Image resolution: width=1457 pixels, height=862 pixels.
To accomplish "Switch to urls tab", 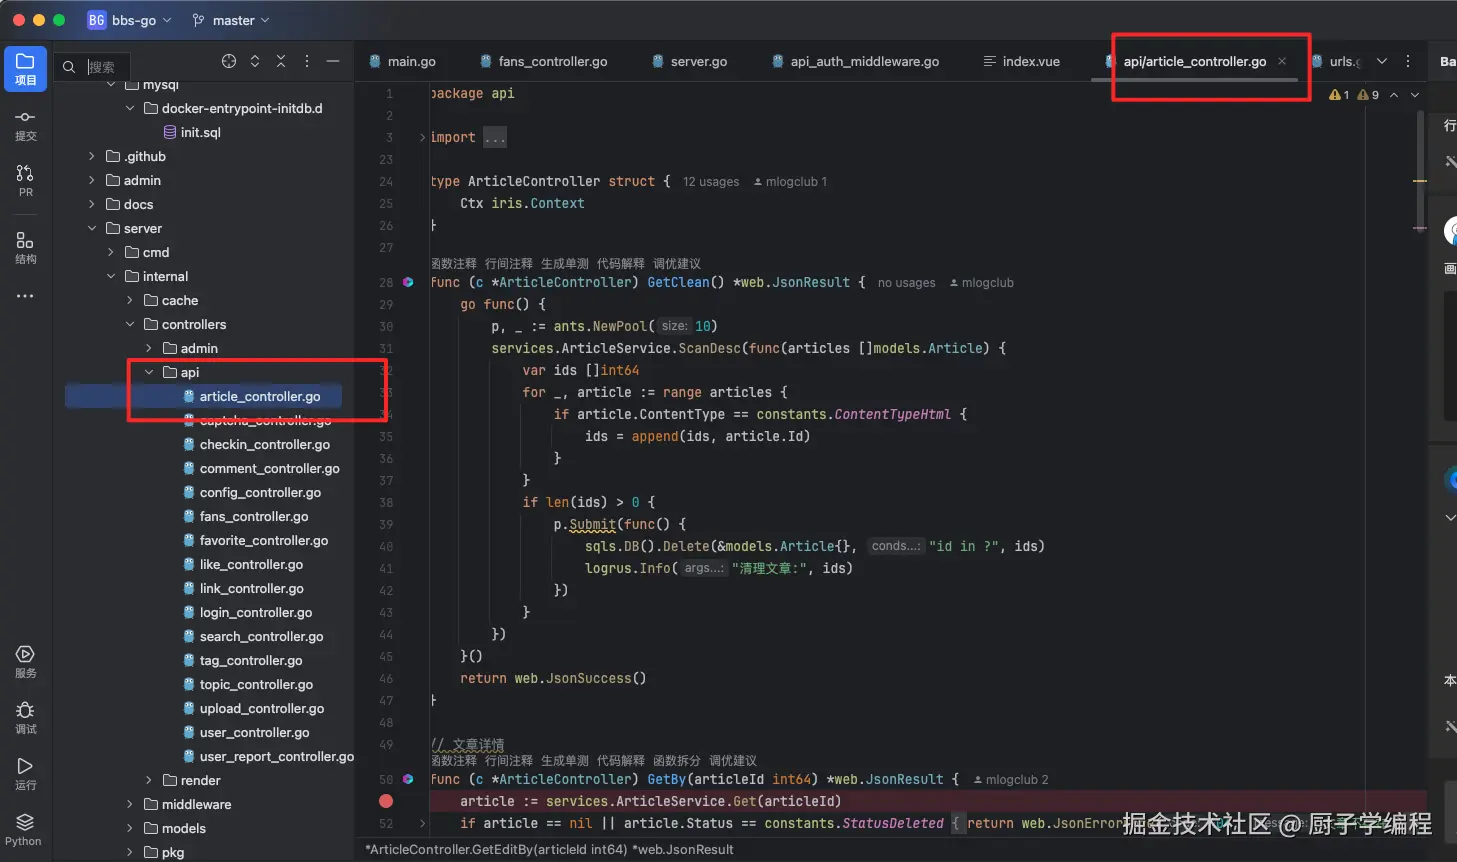I will (1337, 61).
